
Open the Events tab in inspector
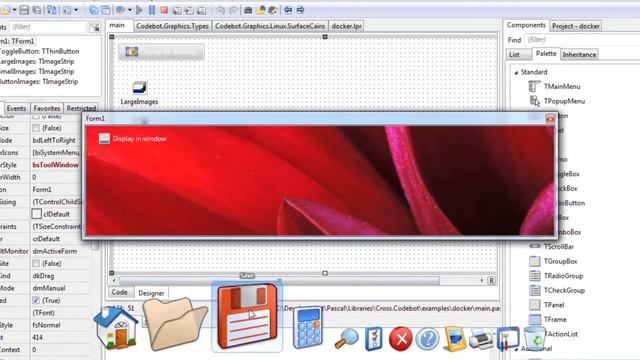tap(16, 108)
